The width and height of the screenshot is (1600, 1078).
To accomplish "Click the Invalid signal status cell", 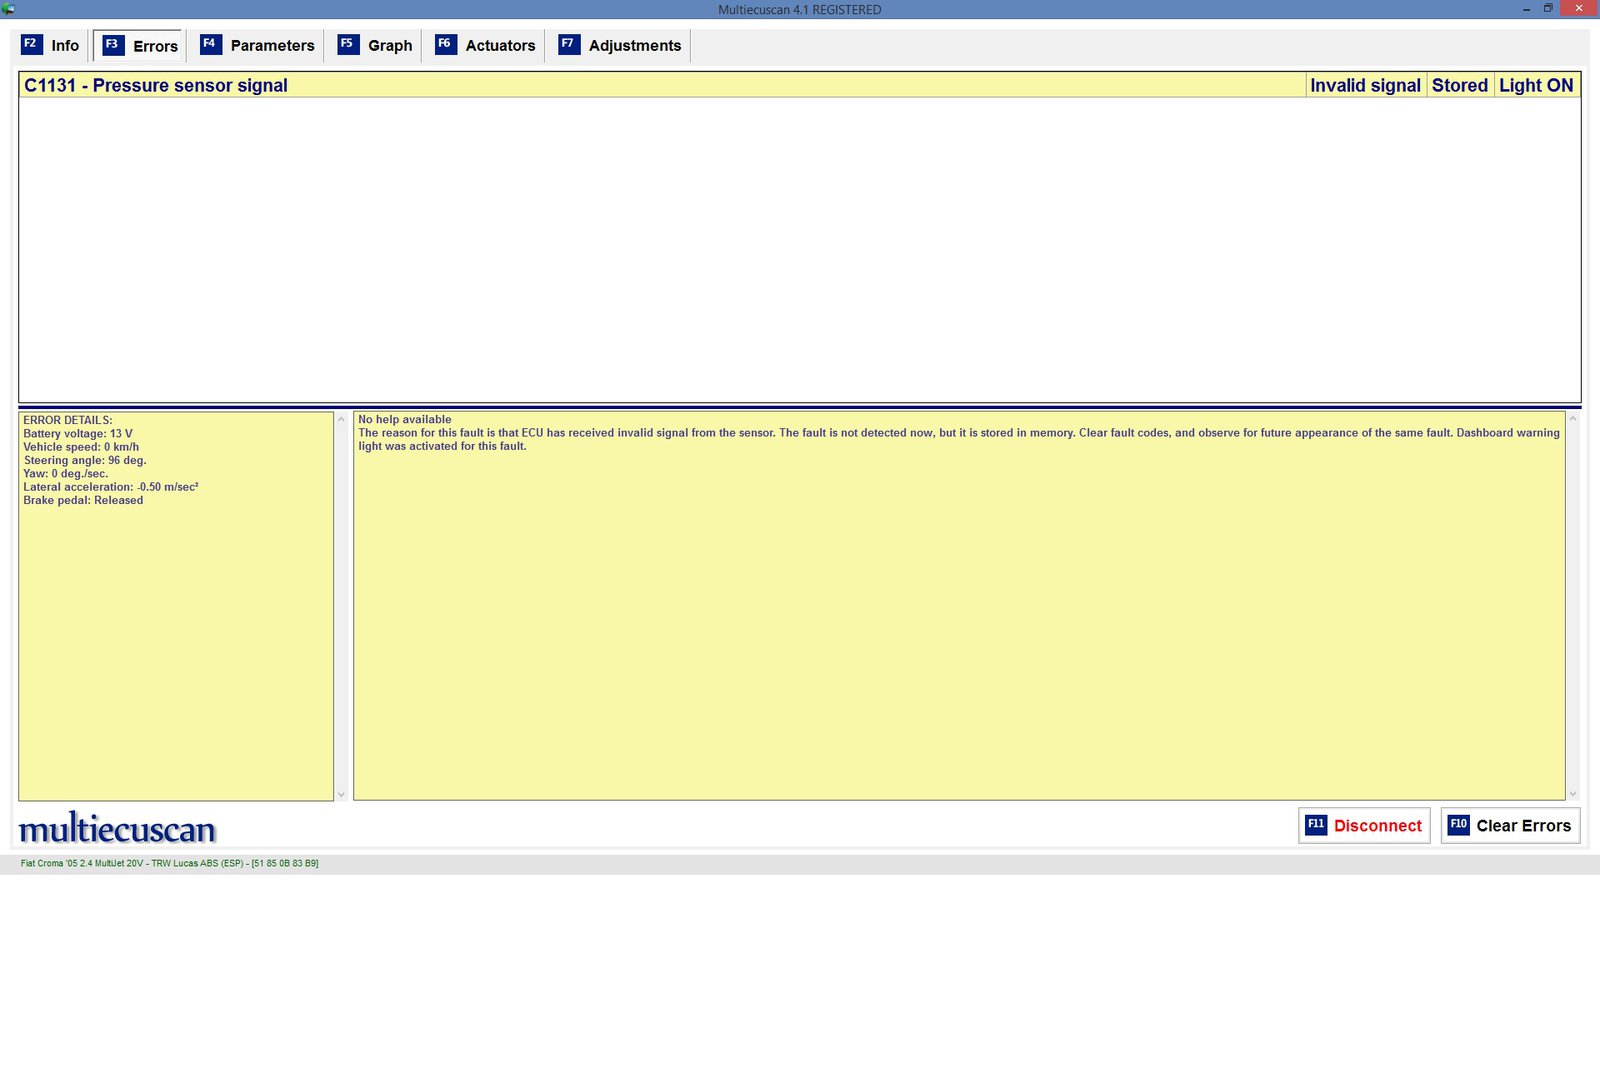I will coord(1365,86).
